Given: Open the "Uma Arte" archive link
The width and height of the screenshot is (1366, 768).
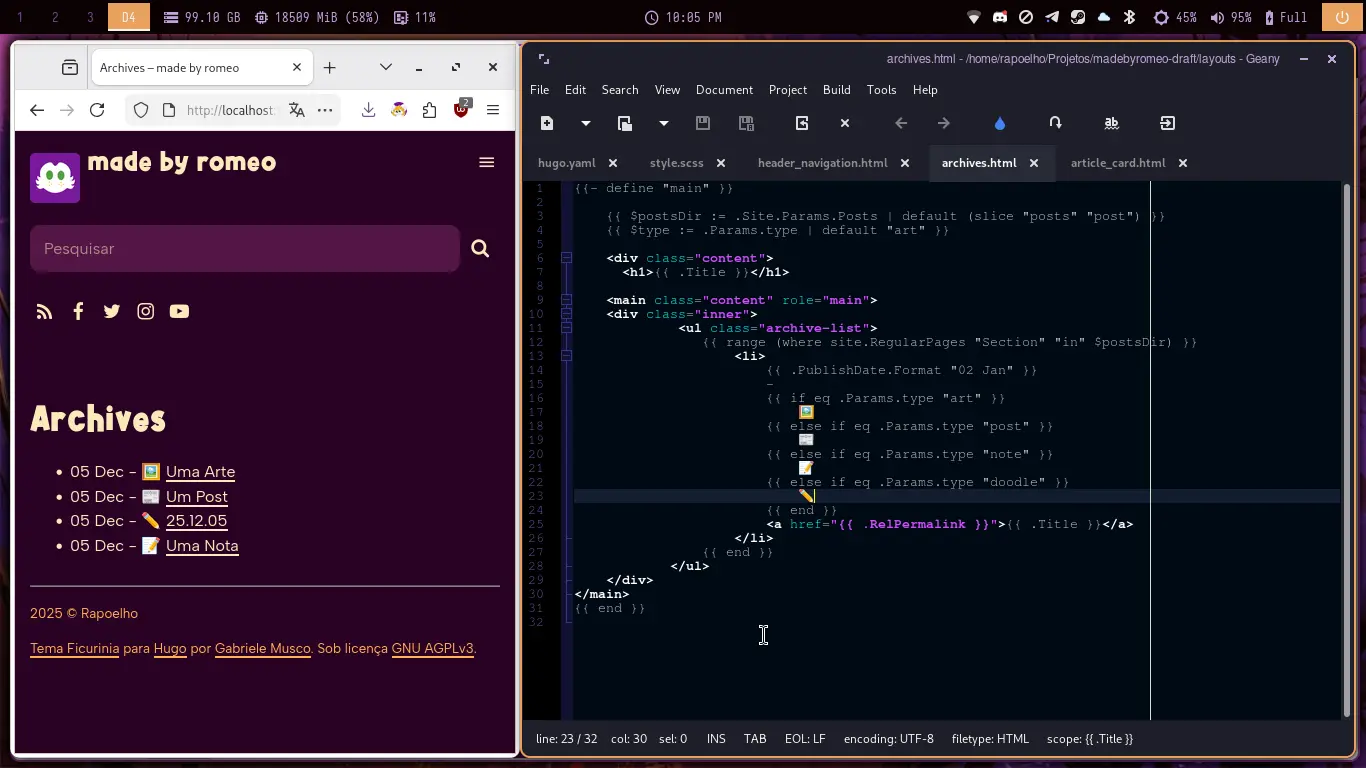Looking at the screenshot, I should [200, 472].
